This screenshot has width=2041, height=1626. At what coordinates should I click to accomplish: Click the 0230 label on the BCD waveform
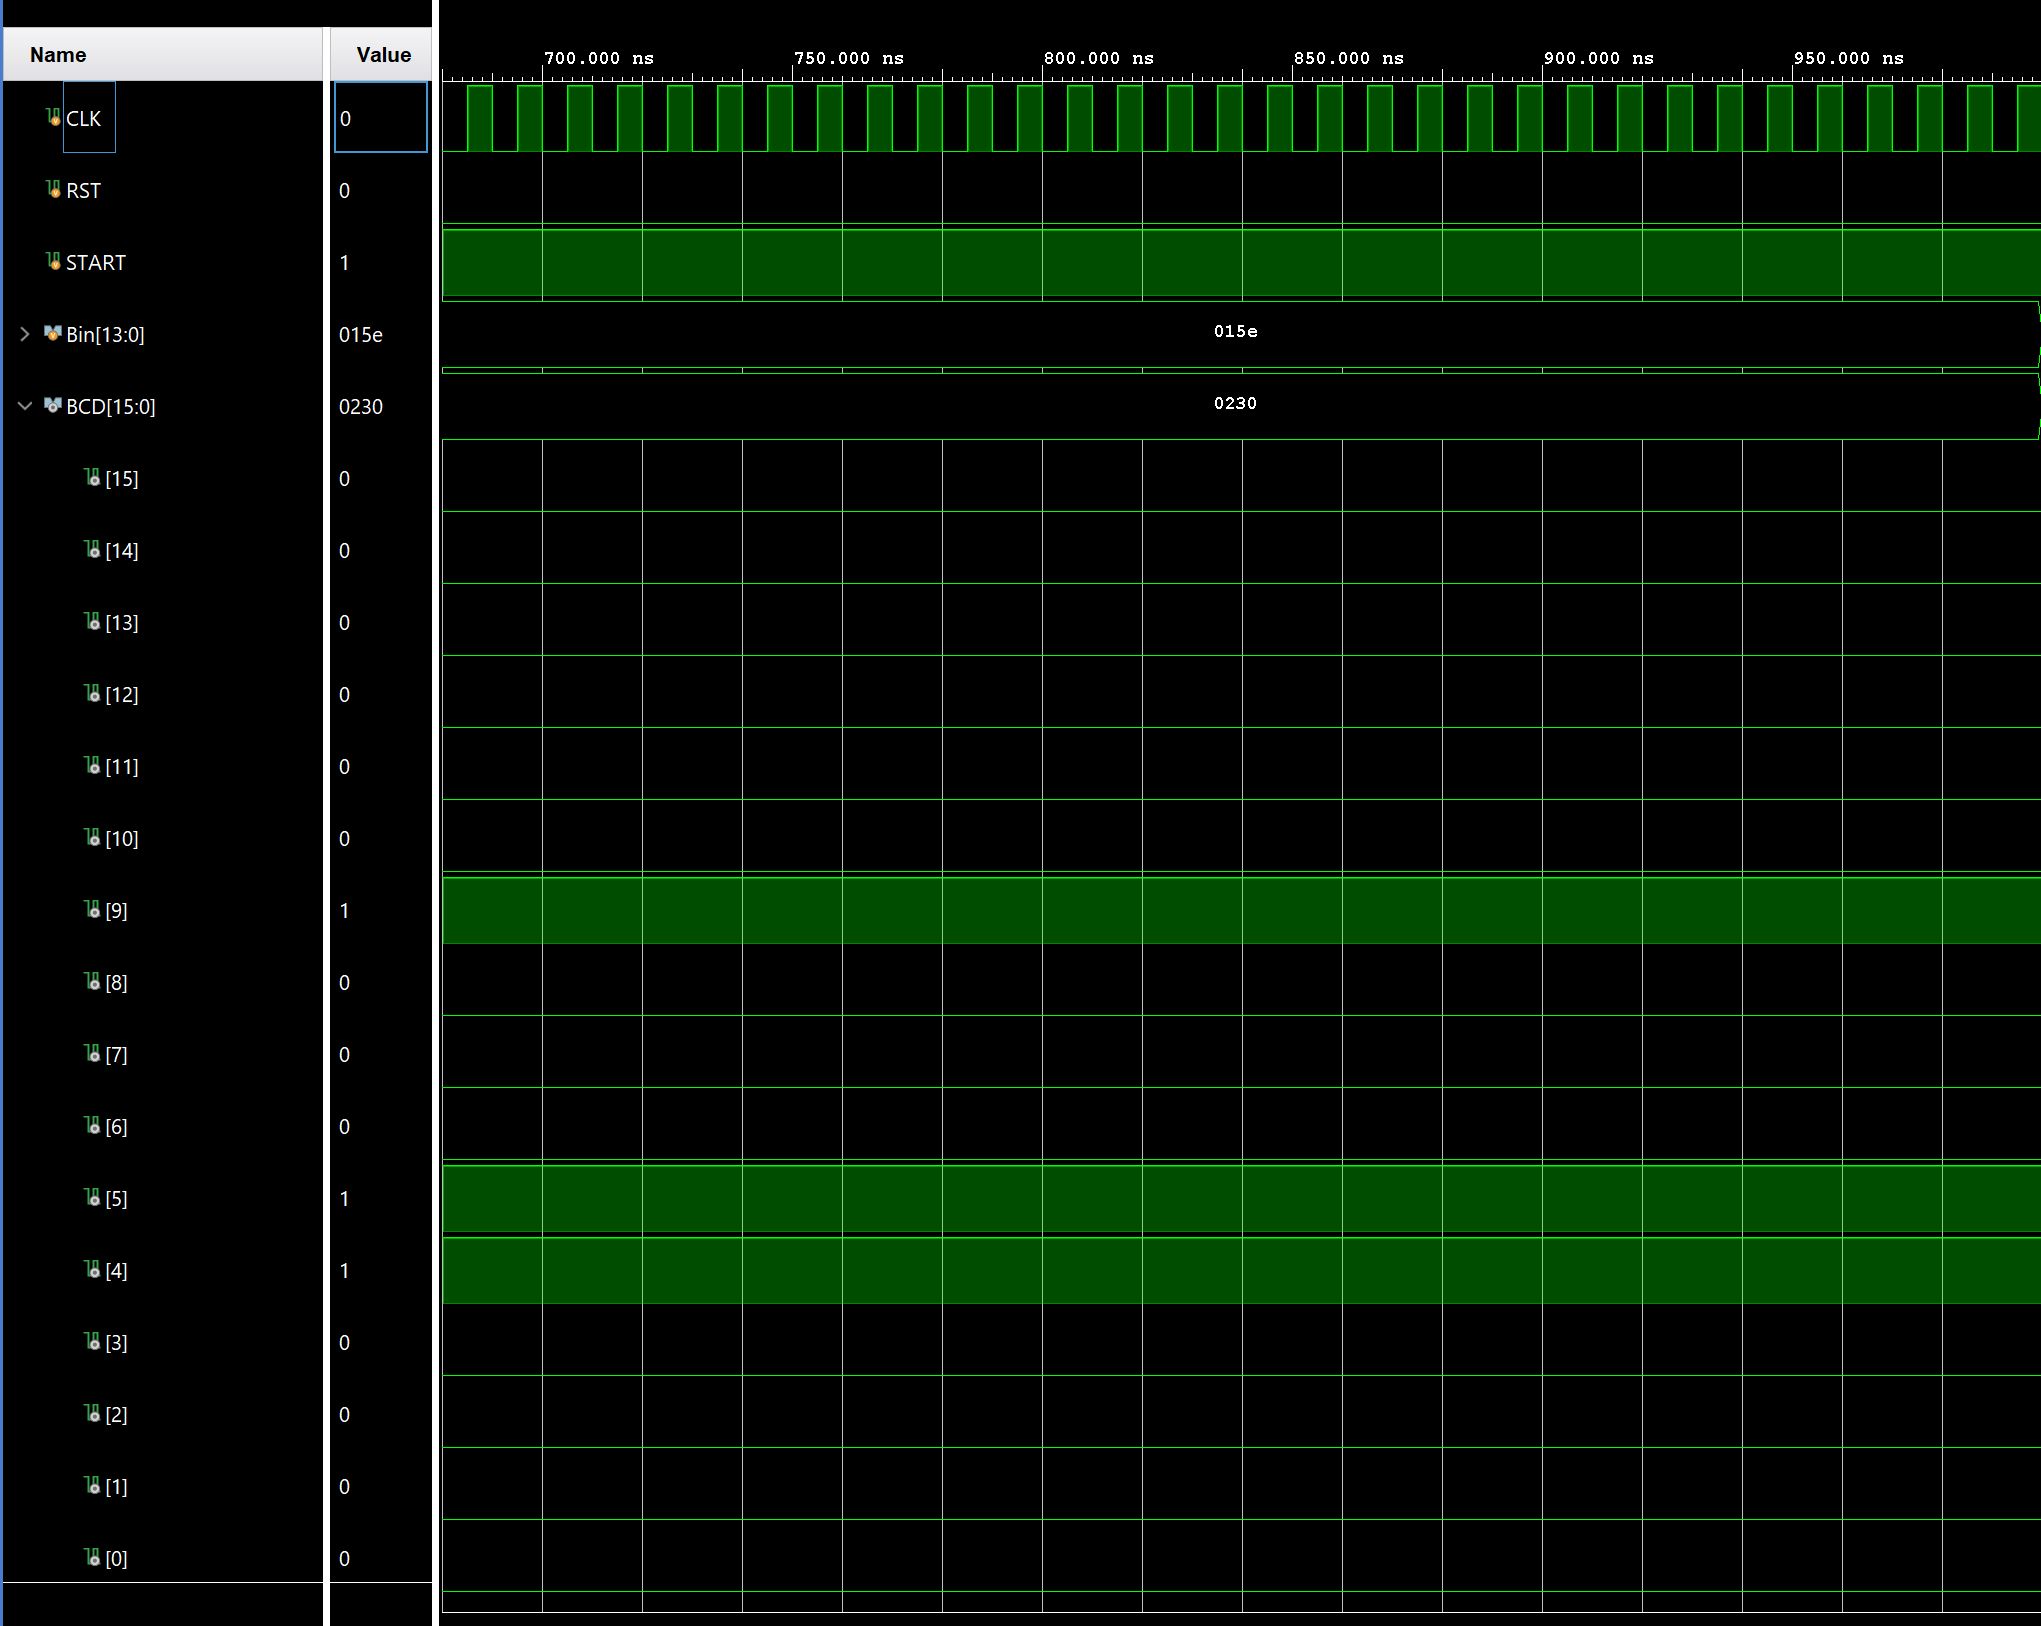click(x=1235, y=404)
